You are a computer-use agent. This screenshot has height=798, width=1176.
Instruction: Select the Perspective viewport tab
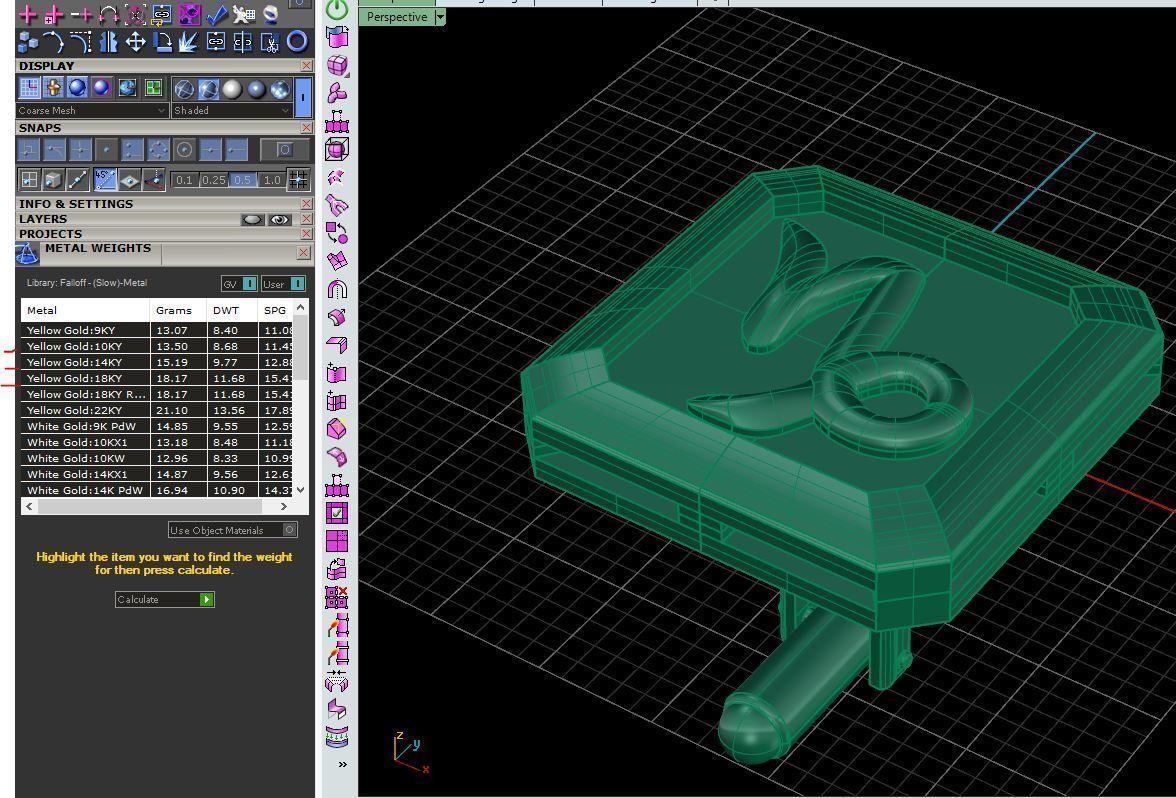coord(397,16)
